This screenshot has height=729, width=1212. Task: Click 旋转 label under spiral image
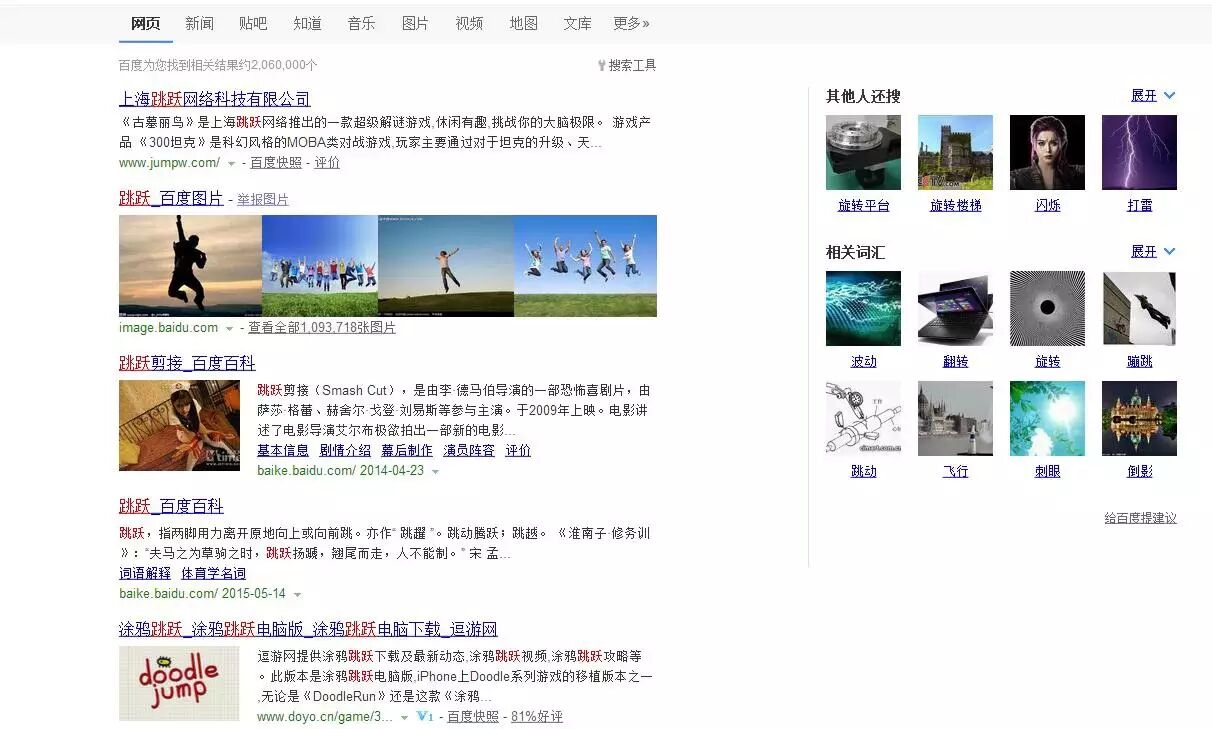(x=1047, y=361)
